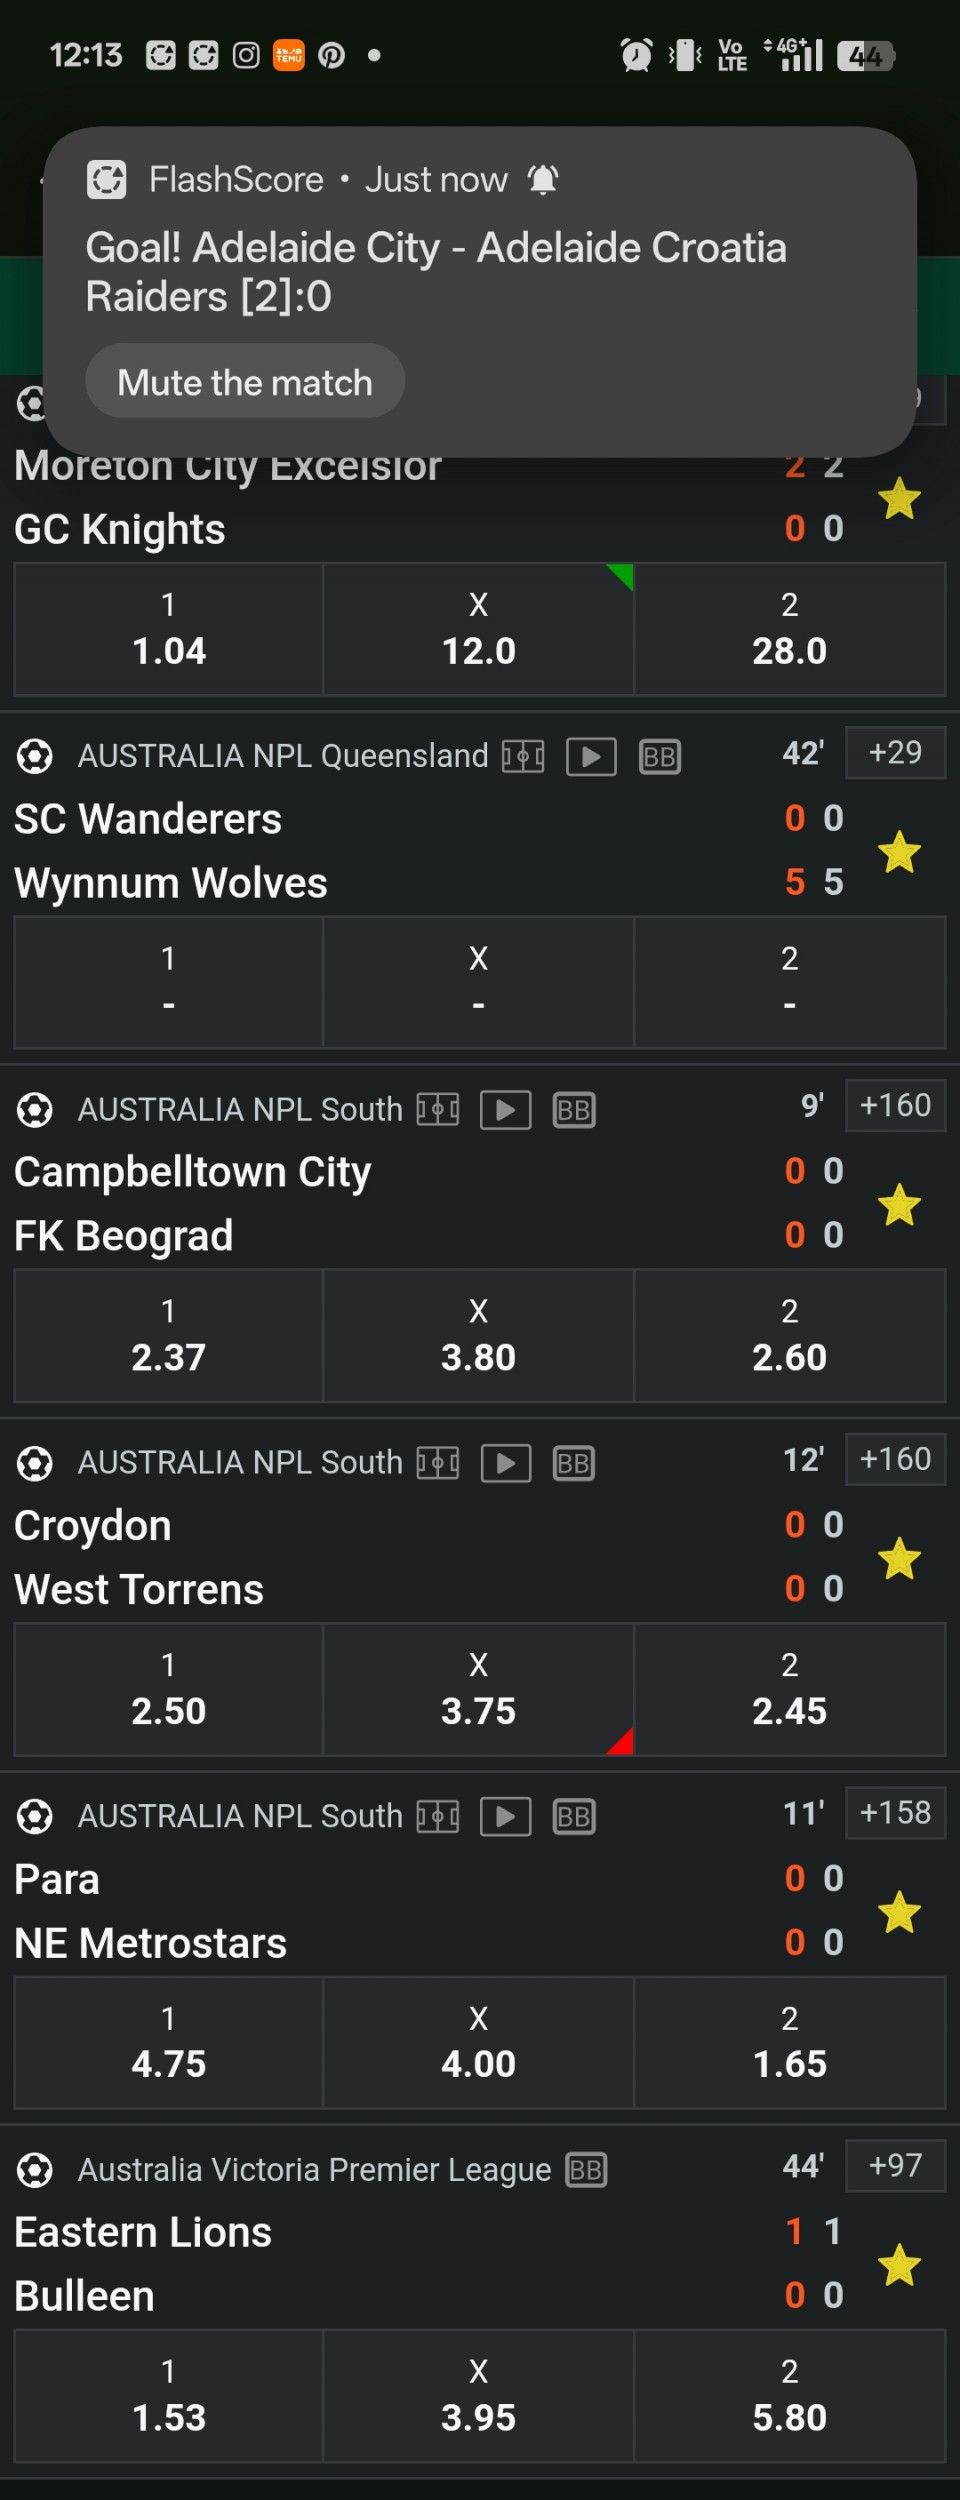
Task: Select home win odds 2.37 for Campbelltown City
Action: pyautogui.click(x=168, y=1336)
